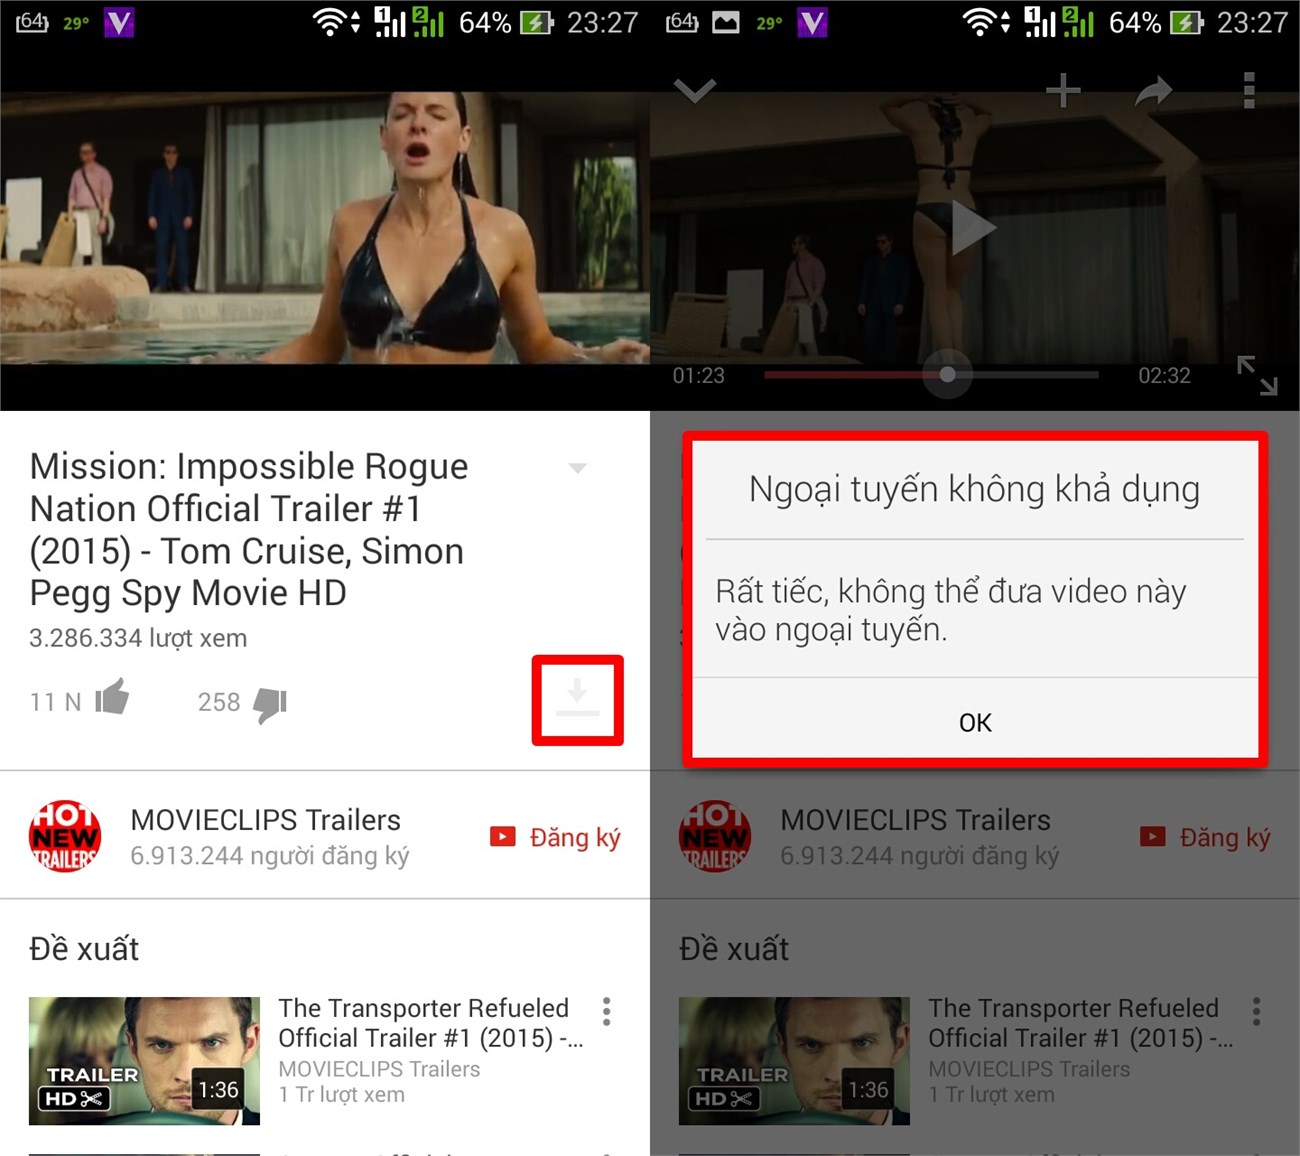Tap the video frame in the left screenshot
Screen dimensions: 1300x1156
(x=325, y=227)
